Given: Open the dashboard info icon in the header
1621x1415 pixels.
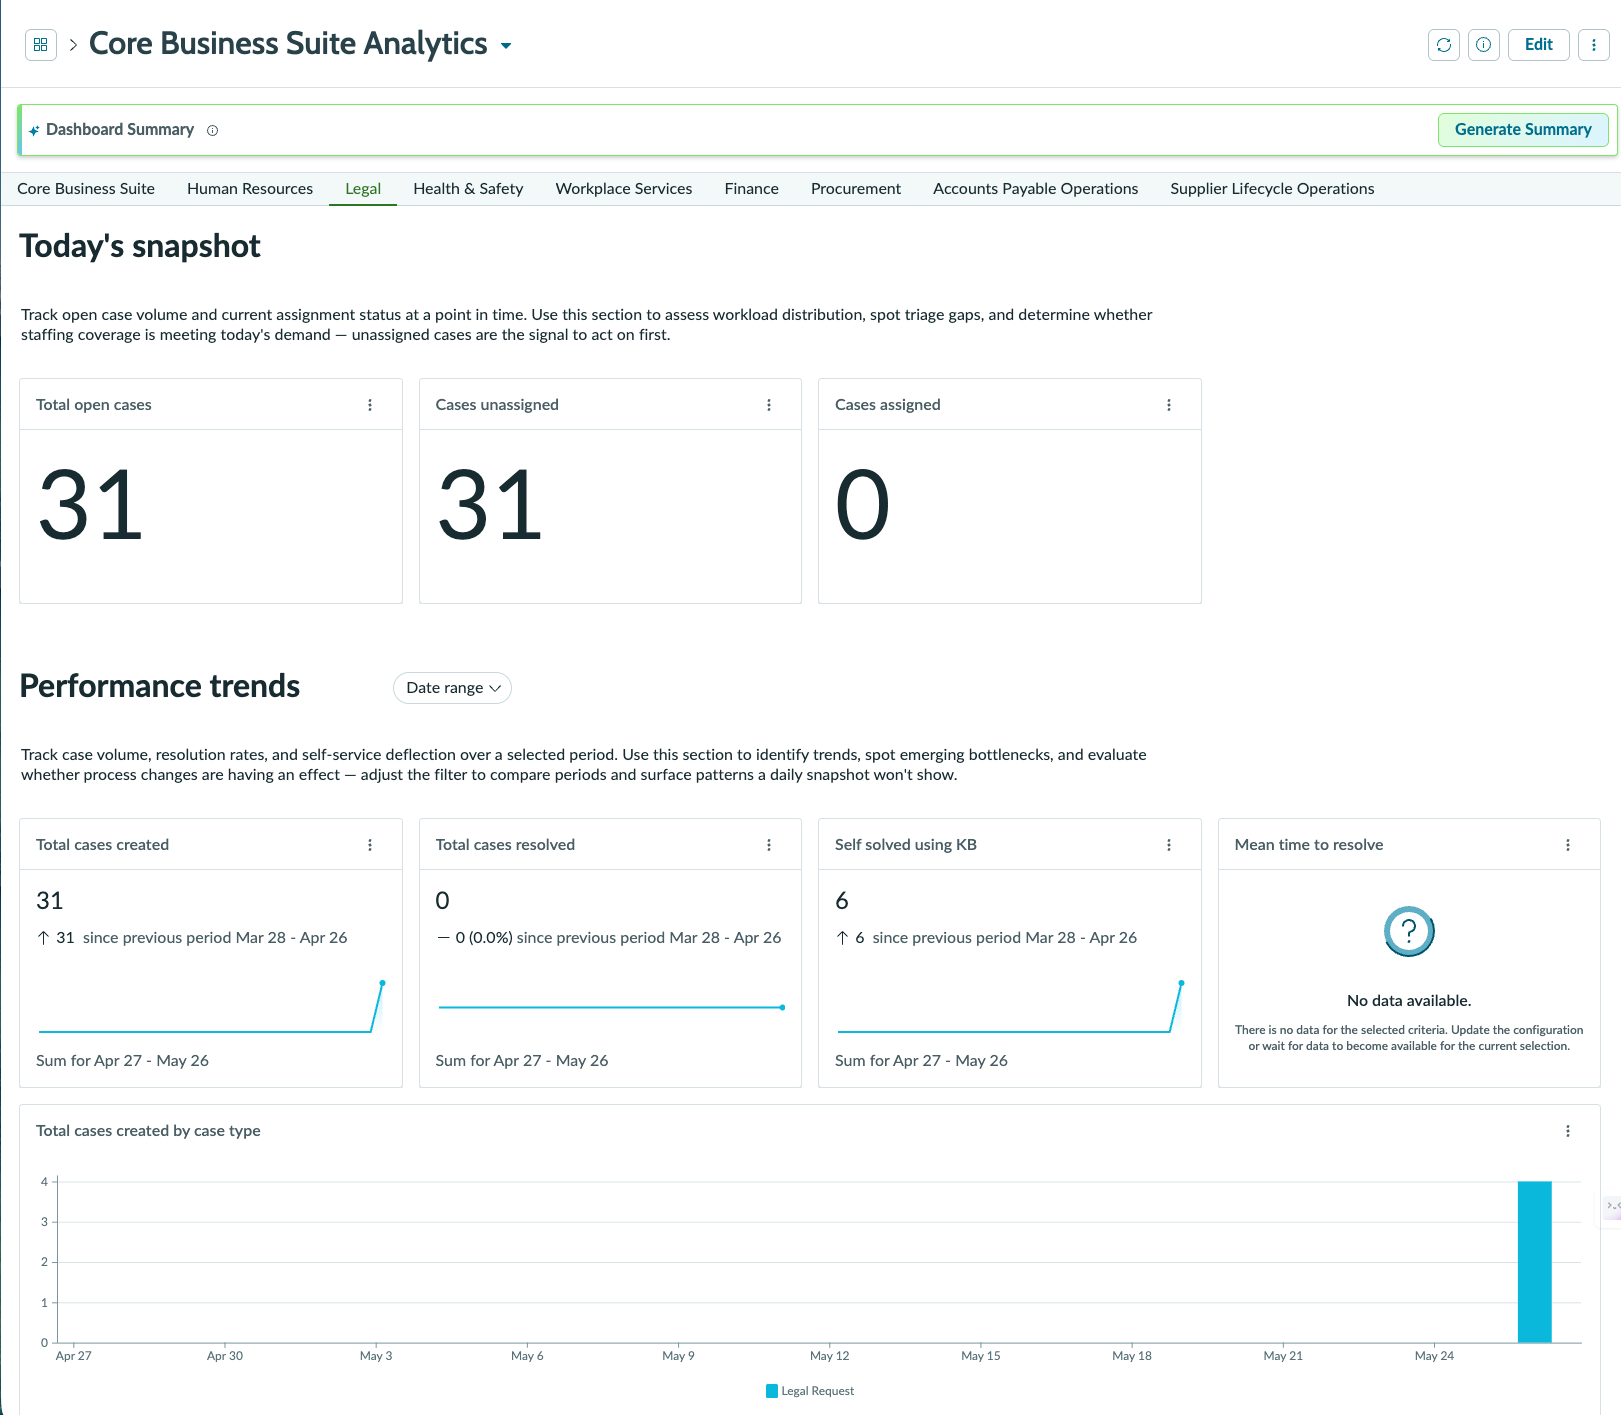Looking at the screenshot, I should [1484, 45].
